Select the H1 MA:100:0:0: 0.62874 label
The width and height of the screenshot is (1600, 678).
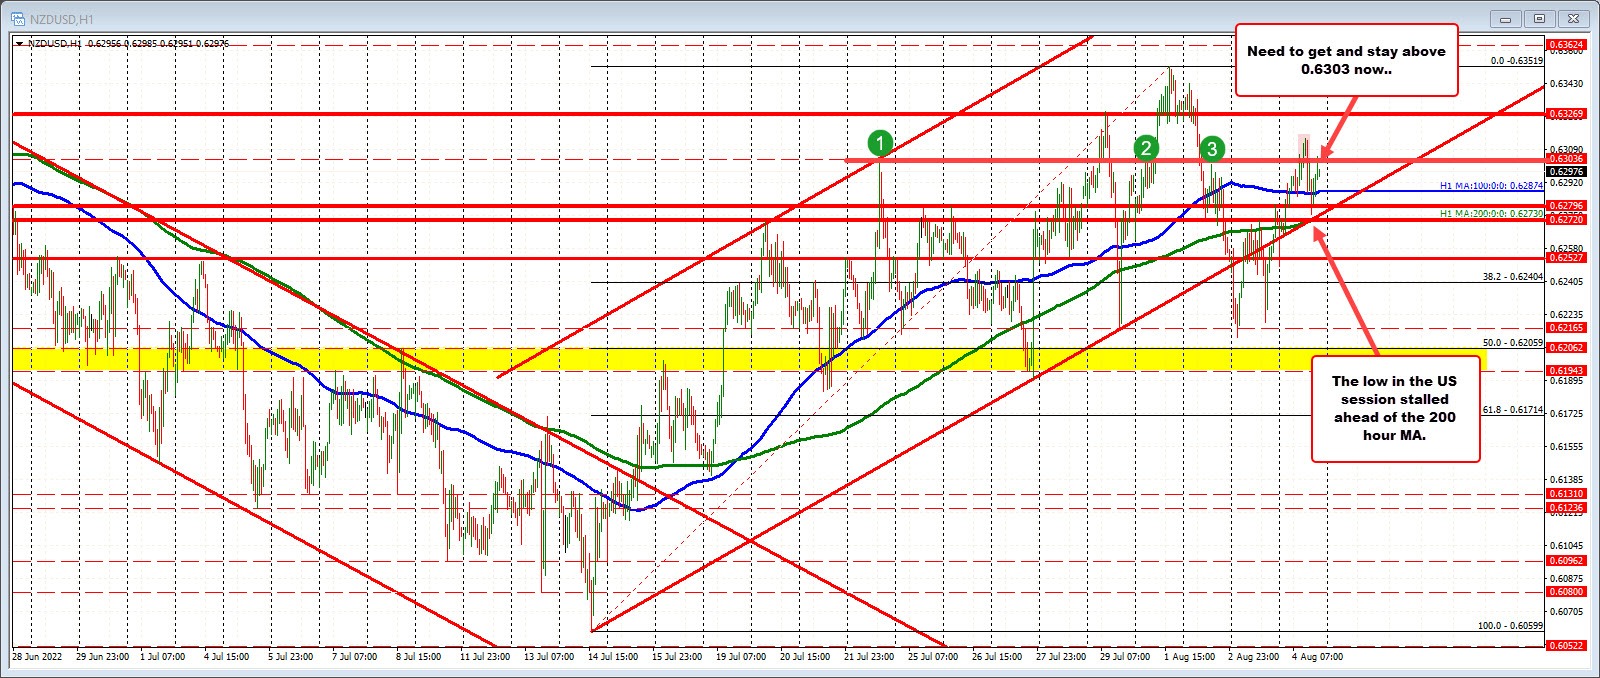click(x=1491, y=186)
